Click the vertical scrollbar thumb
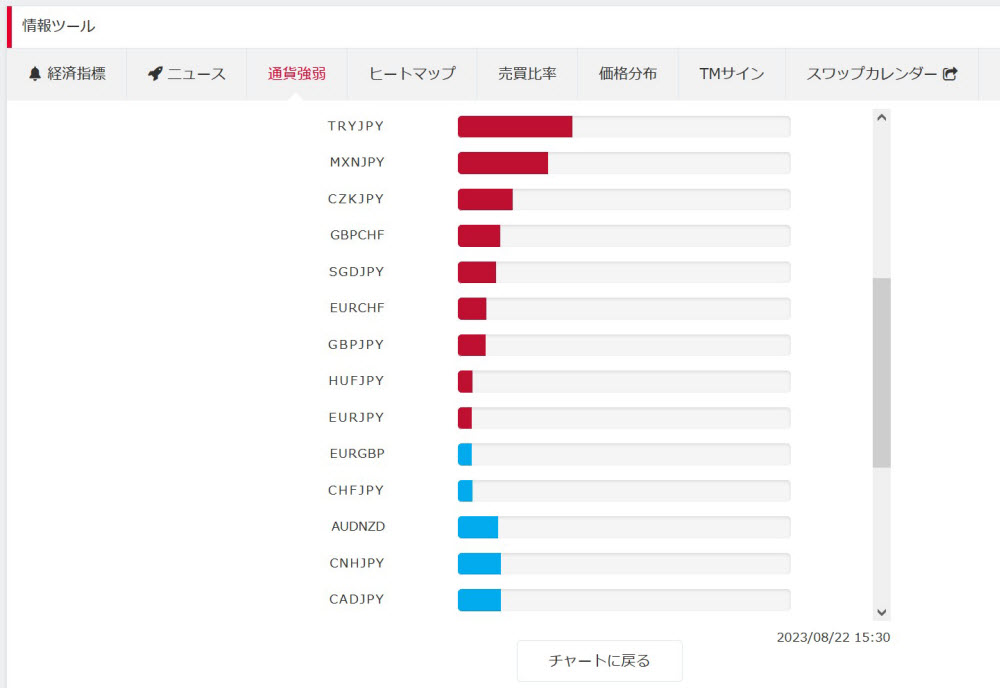The image size is (1000, 688). point(881,373)
